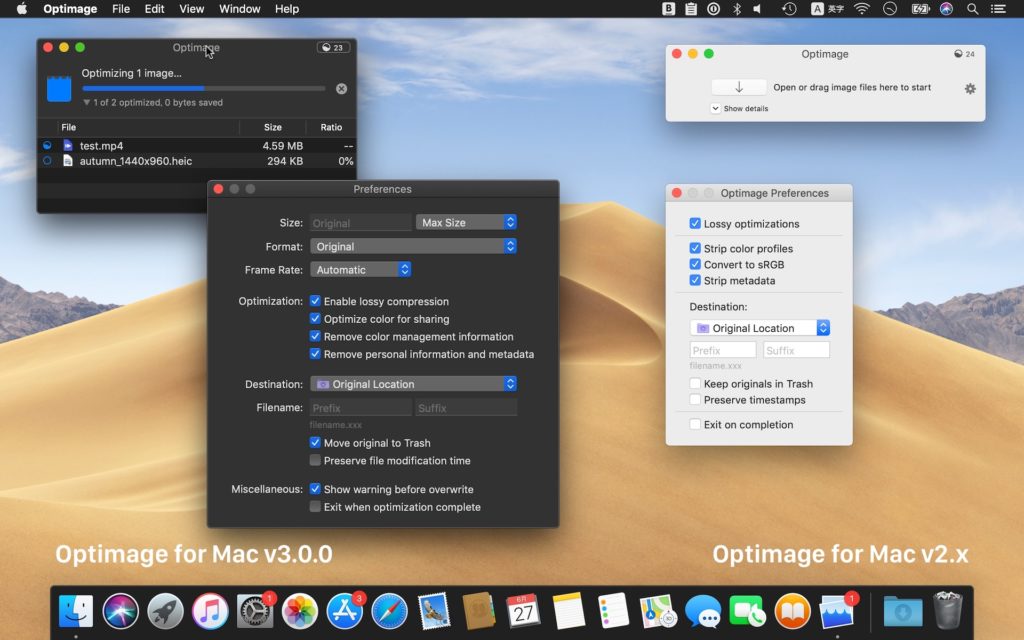Open settings via the gear icon
The height and width of the screenshot is (640, 1024).
click(969, 88)
